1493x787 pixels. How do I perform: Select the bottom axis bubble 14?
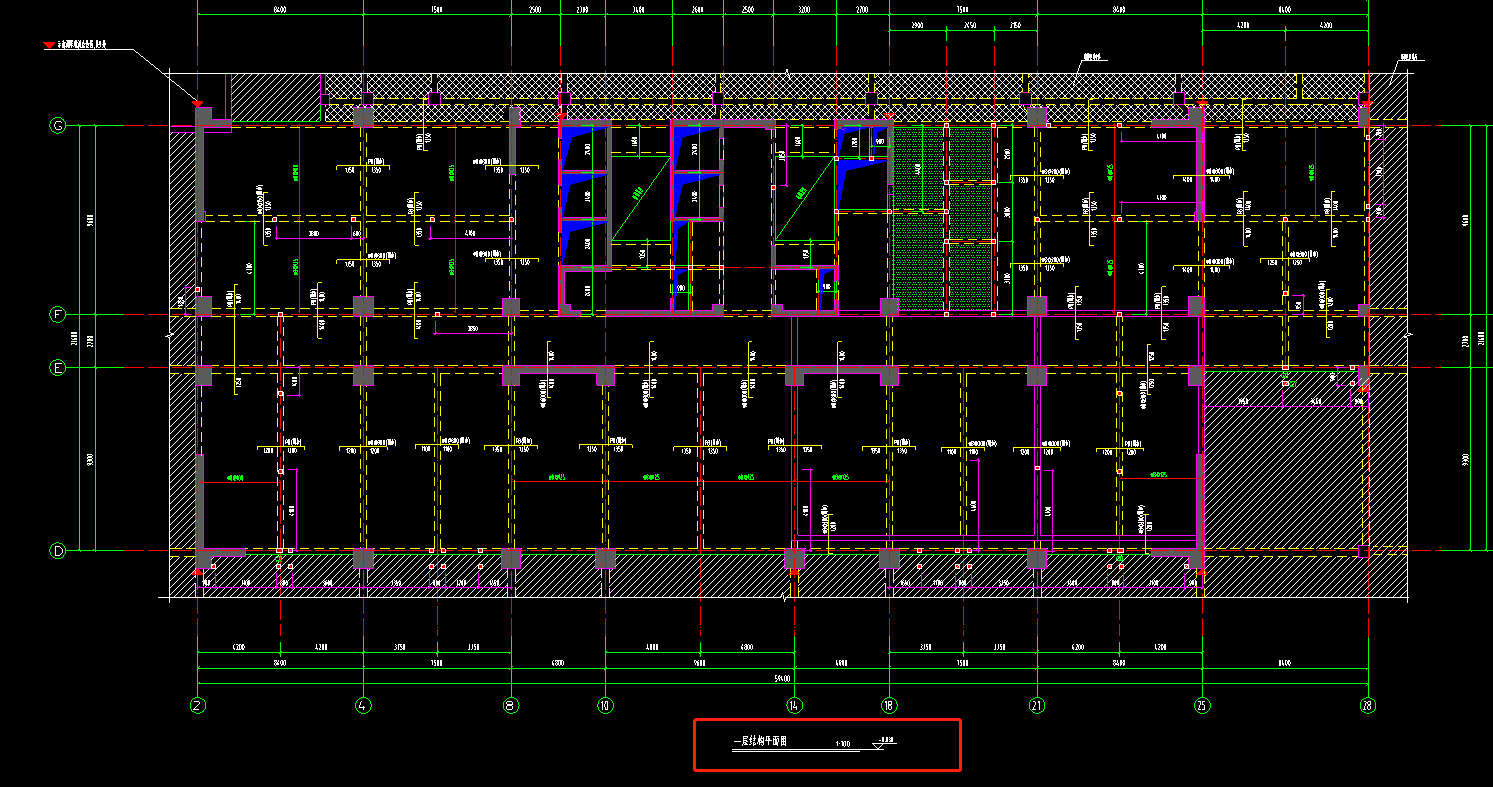pos(795,705)
